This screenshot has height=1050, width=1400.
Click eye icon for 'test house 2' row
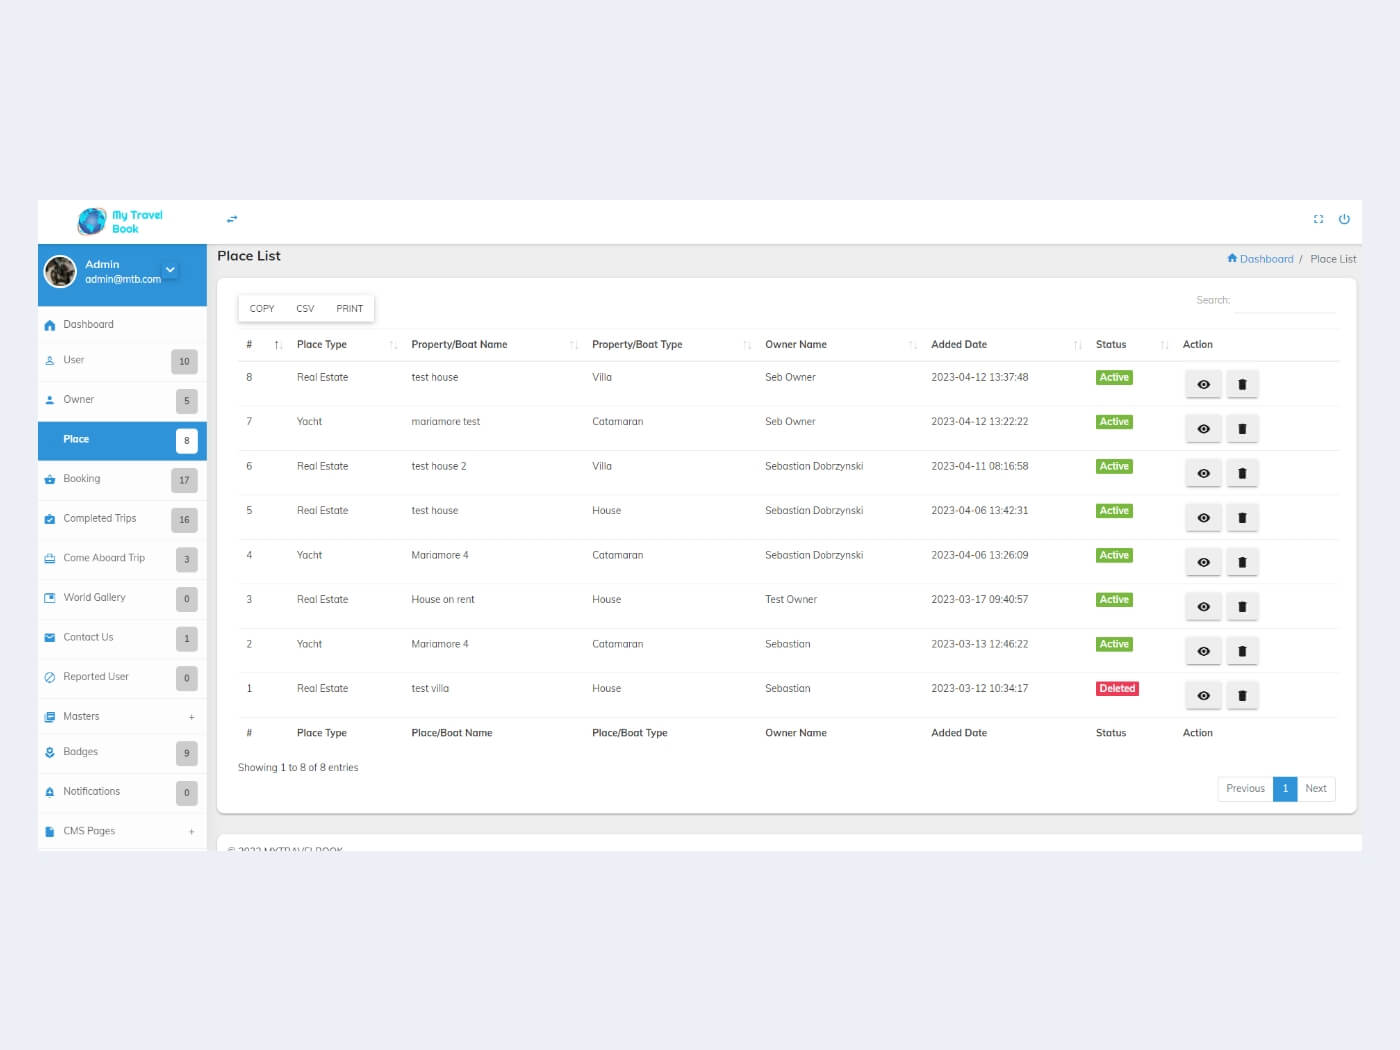pyautogui.click(x=1203, y=474)
